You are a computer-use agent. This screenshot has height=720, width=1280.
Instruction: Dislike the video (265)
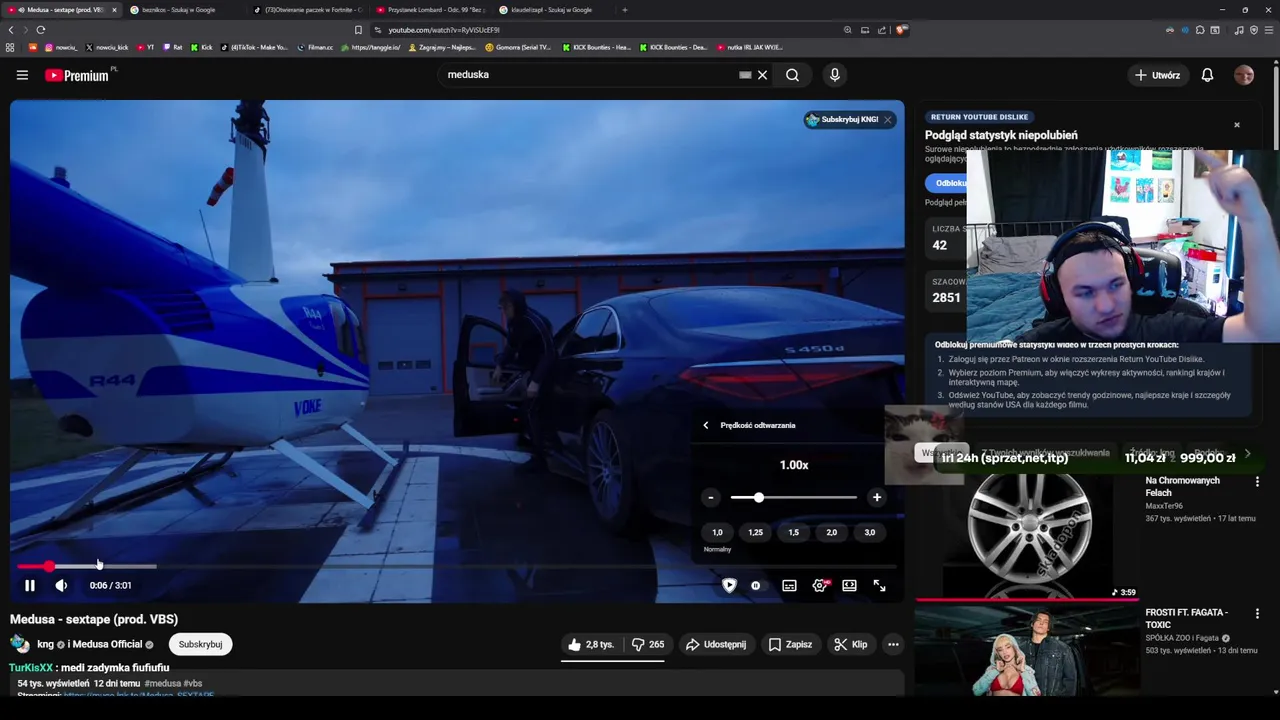coord(647,645)
